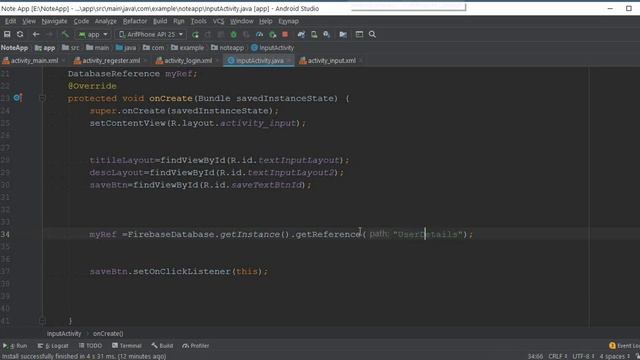Screen dimensions: 640x360
Task: Click line number 34 in the gutter
Action: (5, 234)
